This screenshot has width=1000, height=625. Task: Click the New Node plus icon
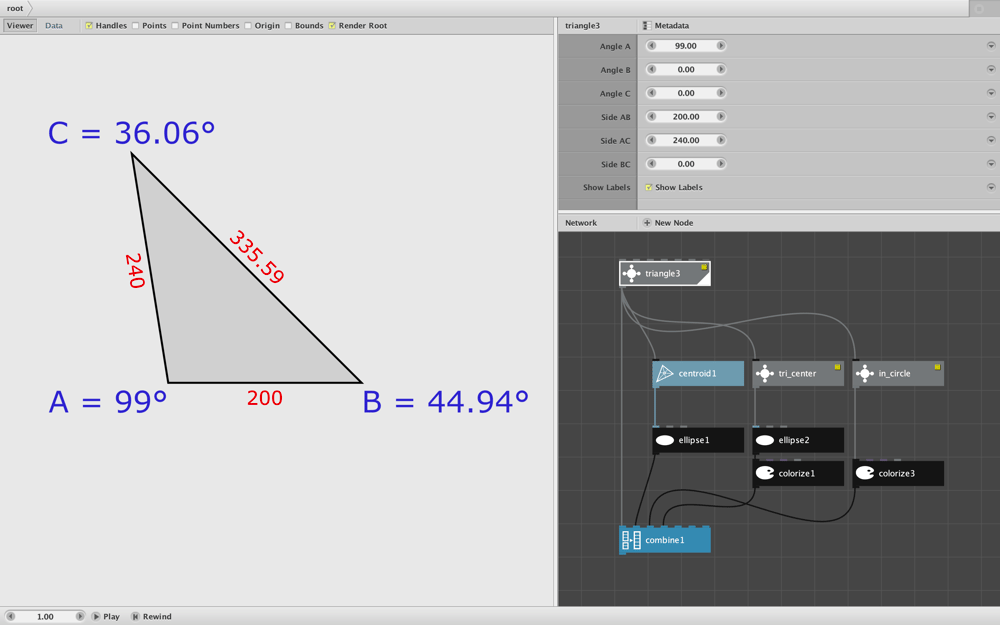[x=647, y=223]
